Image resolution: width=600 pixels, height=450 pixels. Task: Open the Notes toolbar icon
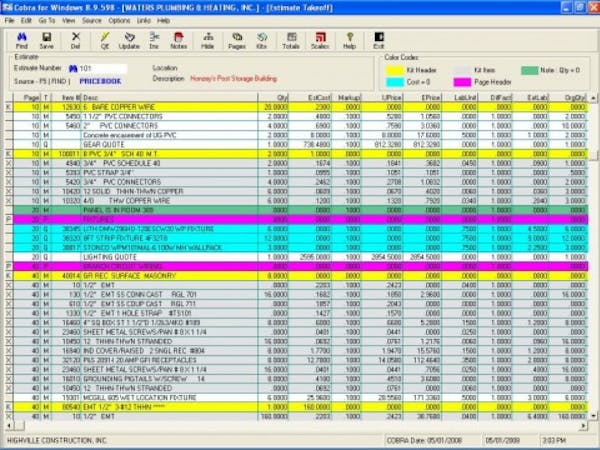pyautogui.click(x=179, y=40)
